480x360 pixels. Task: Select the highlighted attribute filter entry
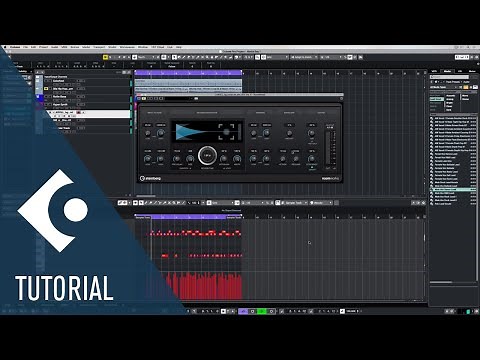click(436, 99)
